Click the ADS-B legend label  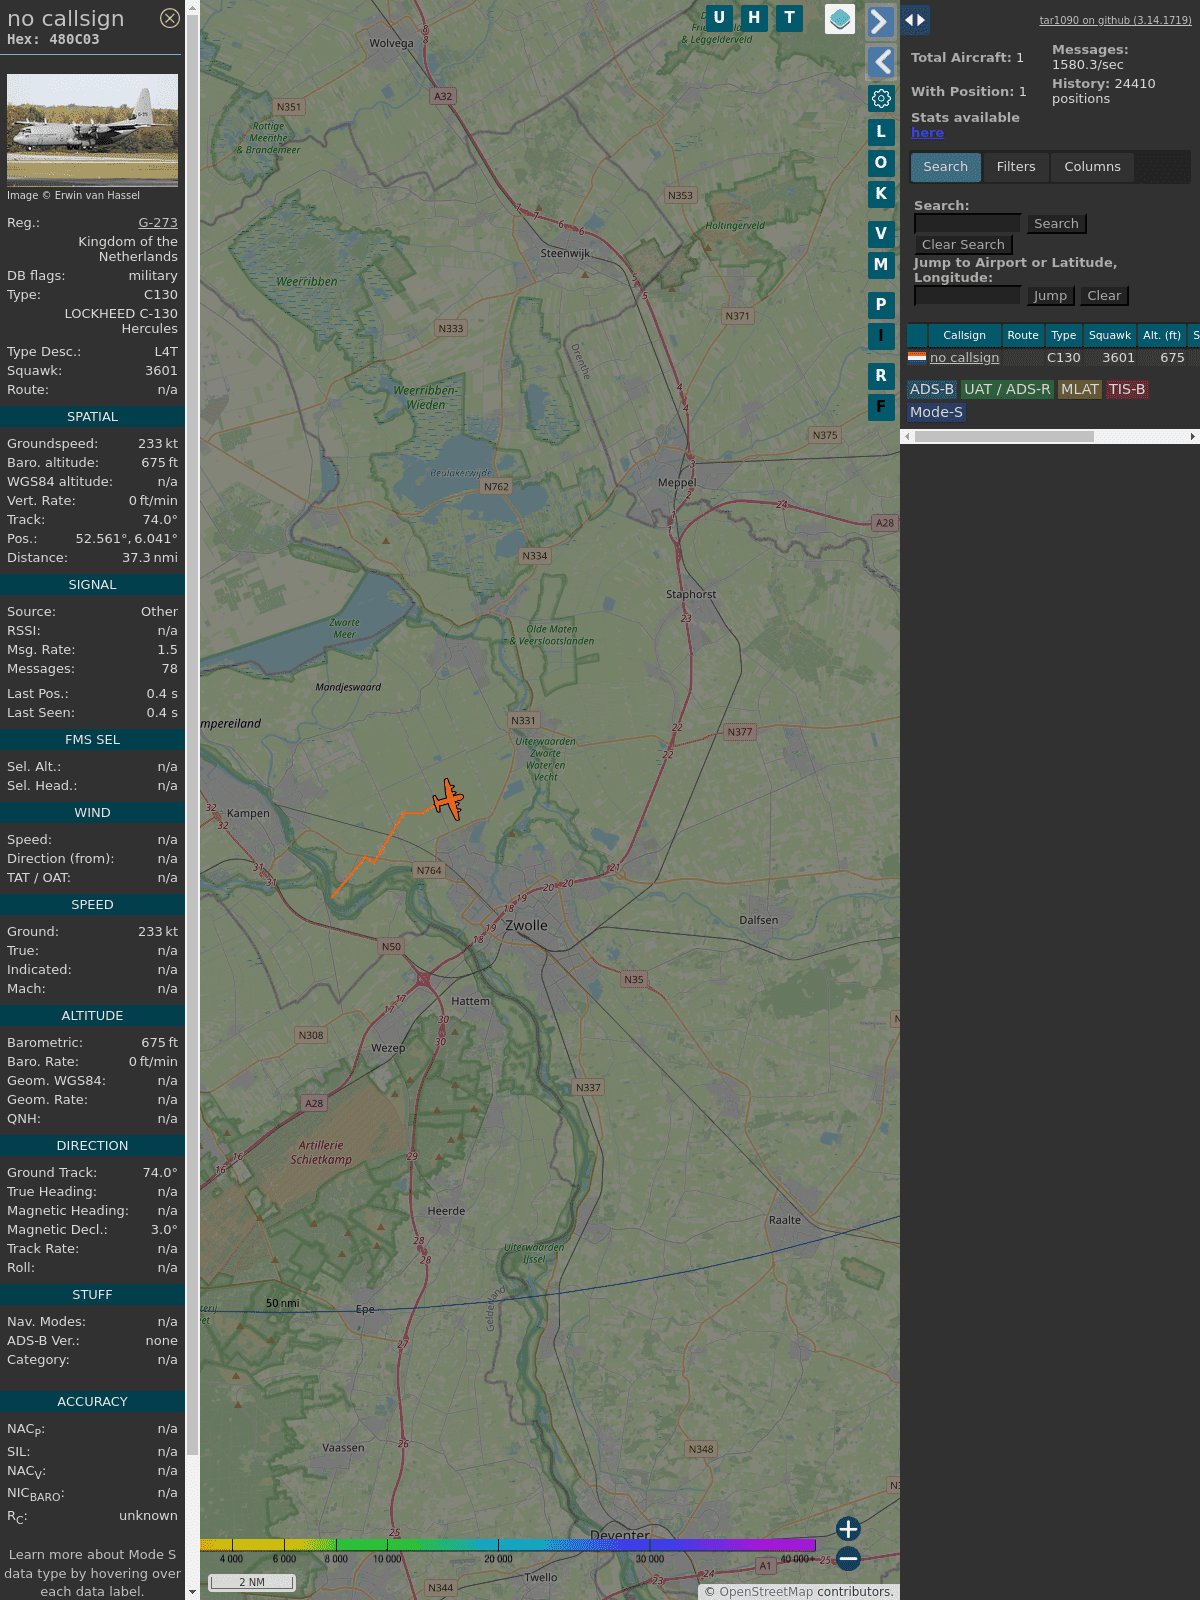coord(932,390)
